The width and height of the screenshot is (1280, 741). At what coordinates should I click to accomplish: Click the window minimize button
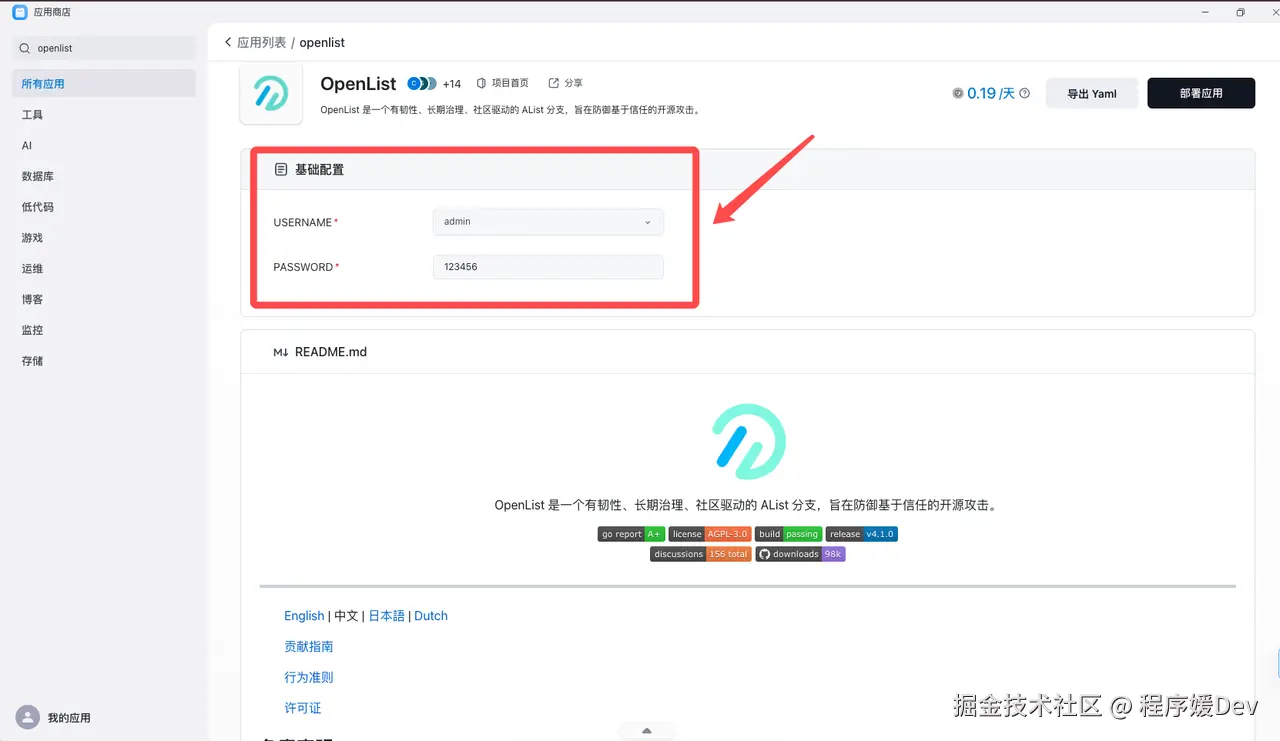[x=1205, y=12]
